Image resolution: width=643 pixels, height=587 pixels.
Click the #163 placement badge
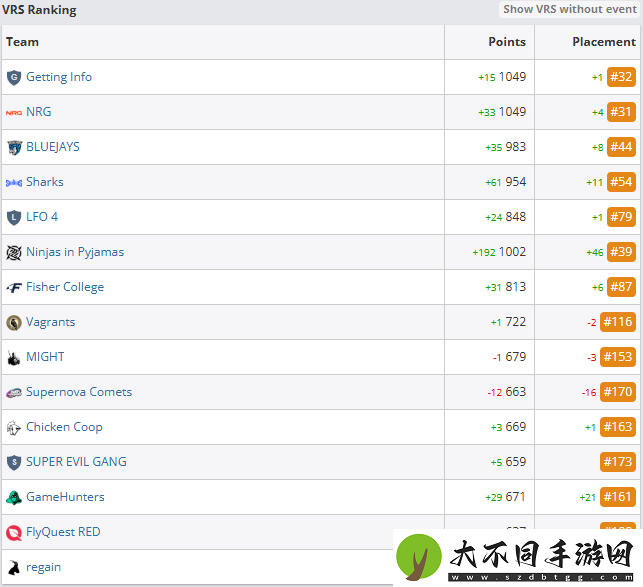coord(618,427)
